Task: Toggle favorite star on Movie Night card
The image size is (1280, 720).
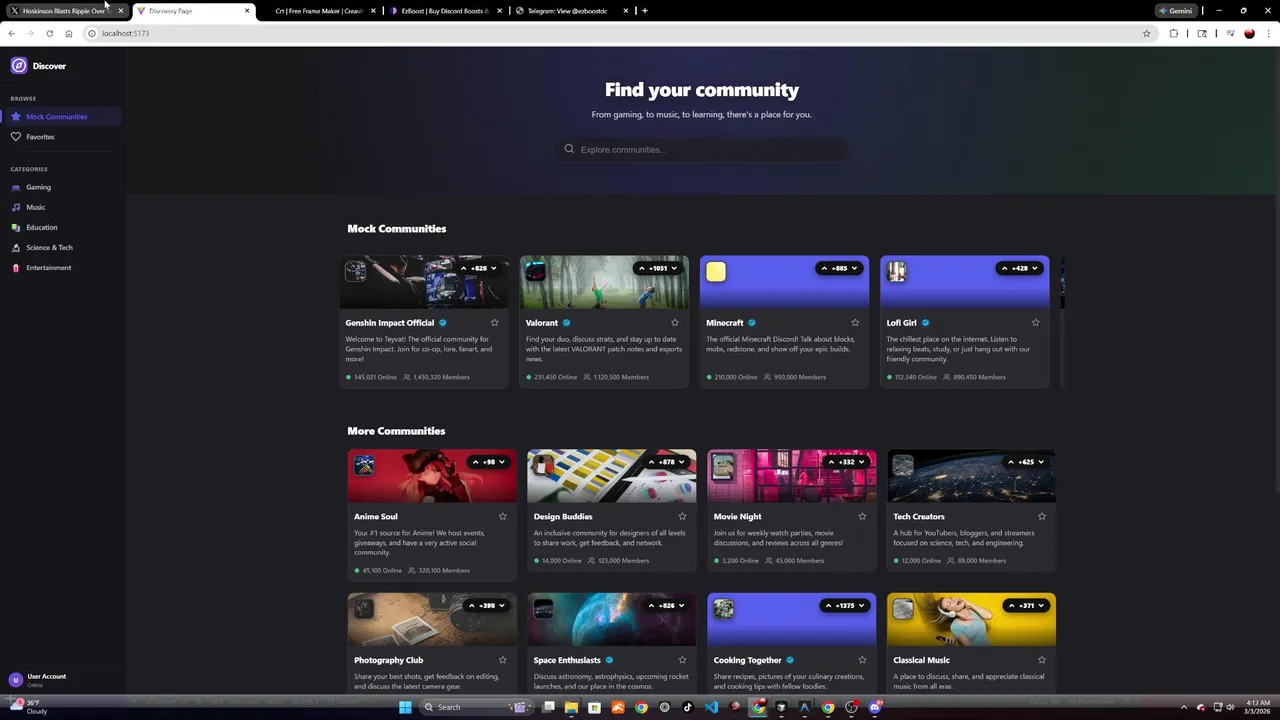Action: tap(862, 517)
